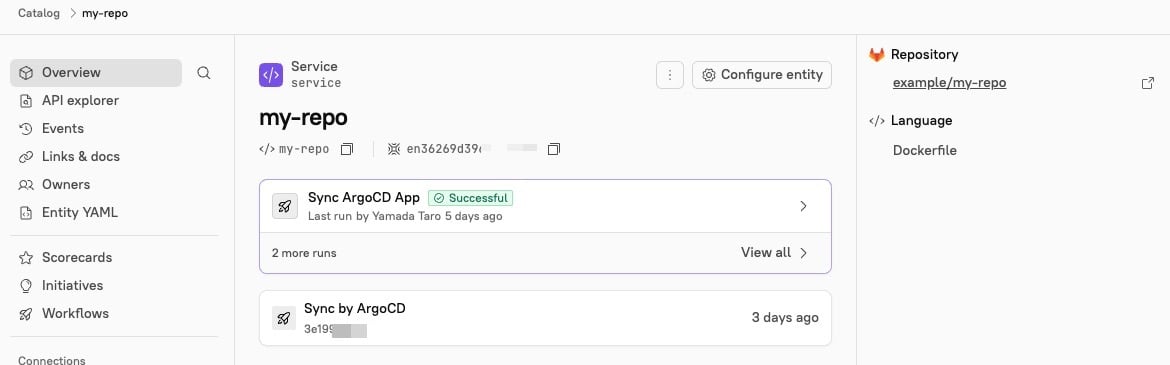Image resolution: width=1170 pixels, height=365 pixels.
Task: Open the three-dot more options menu
Action: 670,75
